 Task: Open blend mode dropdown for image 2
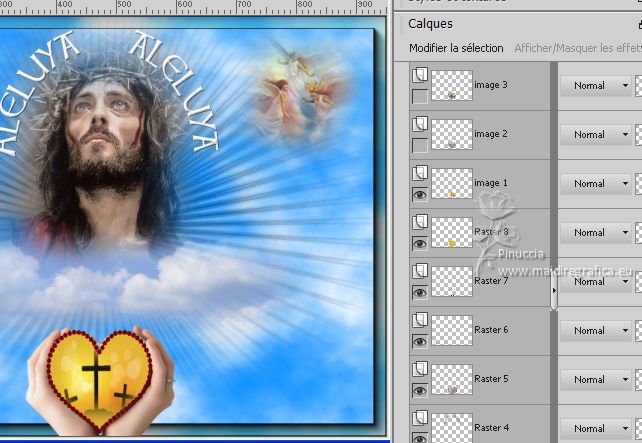[x=596, y=135]
